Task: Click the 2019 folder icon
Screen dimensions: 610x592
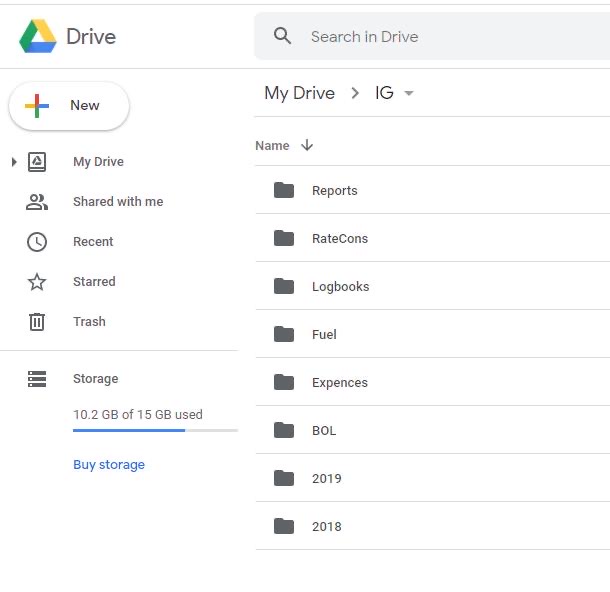Action: pyautogui.click(x=284, y=478)
